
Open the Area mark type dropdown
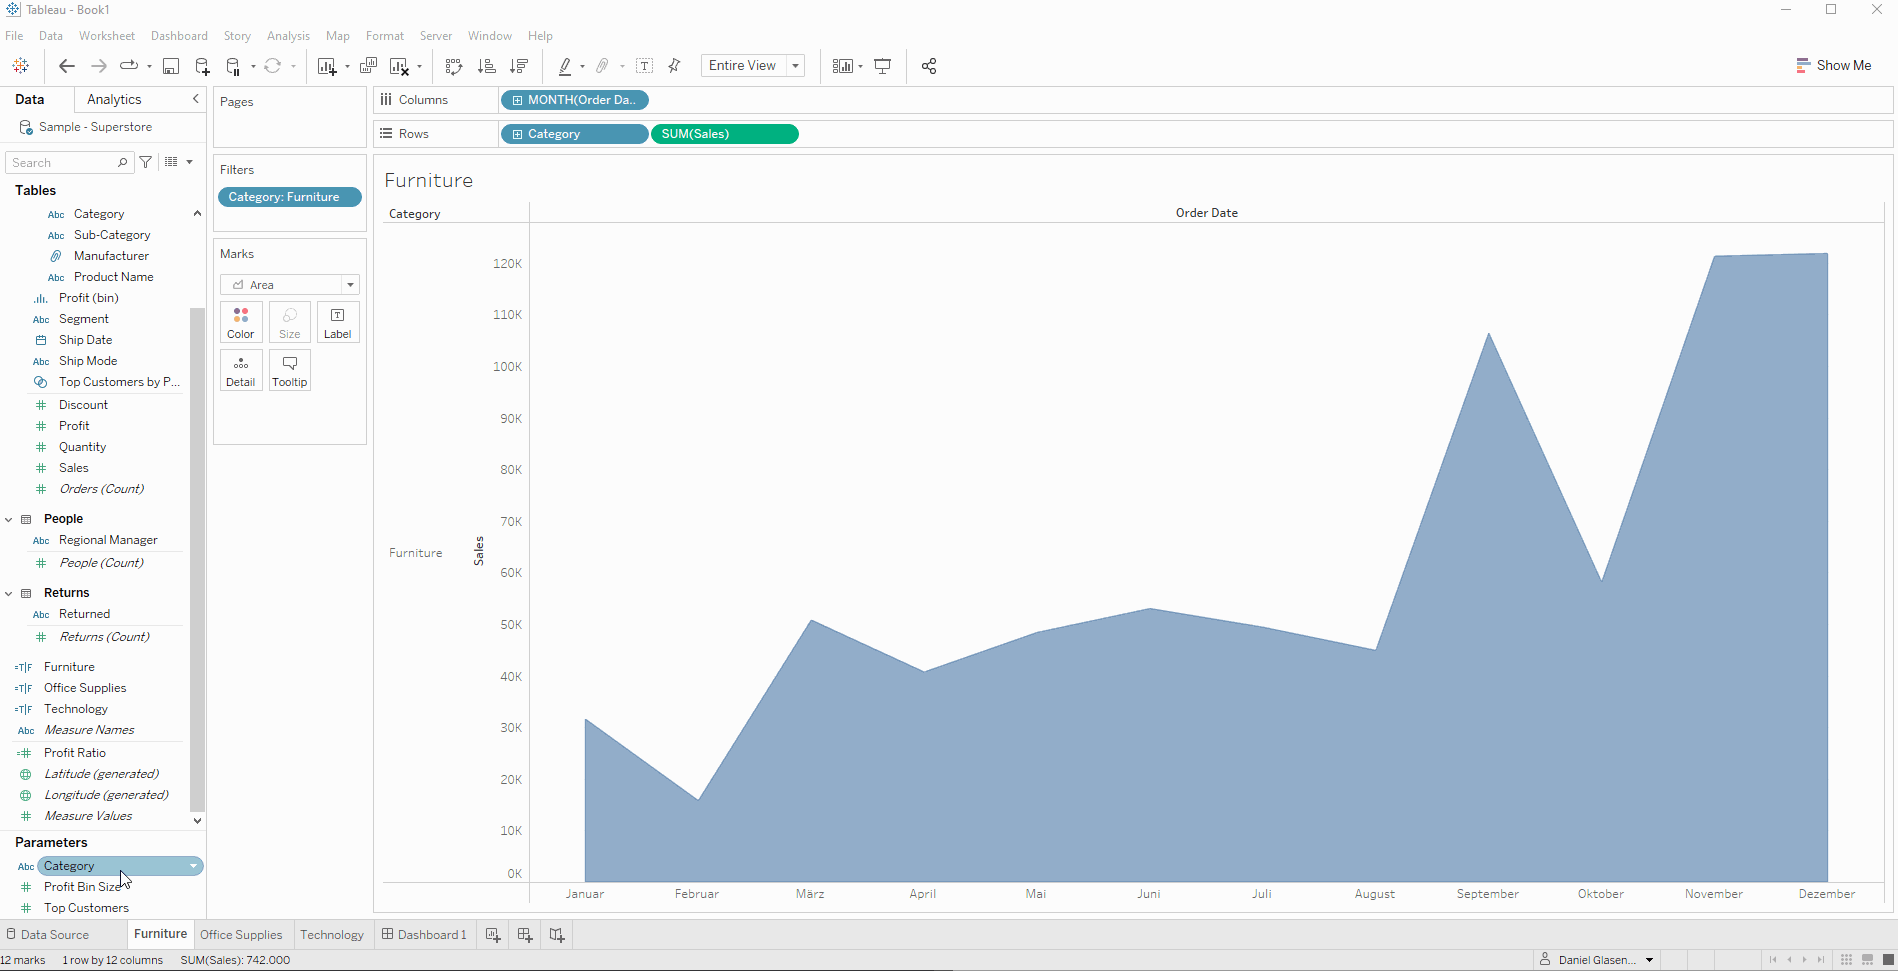pos(350,284)
